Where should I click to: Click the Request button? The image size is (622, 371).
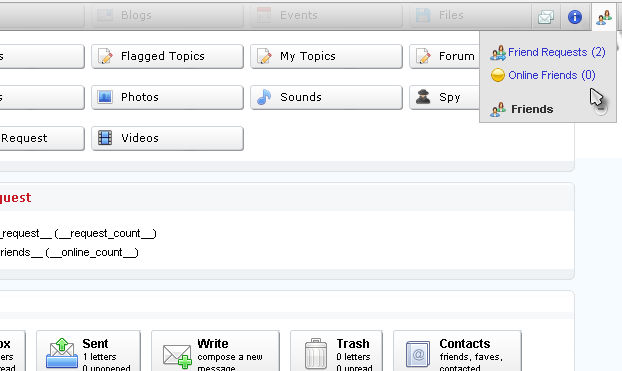coord(42,138)
